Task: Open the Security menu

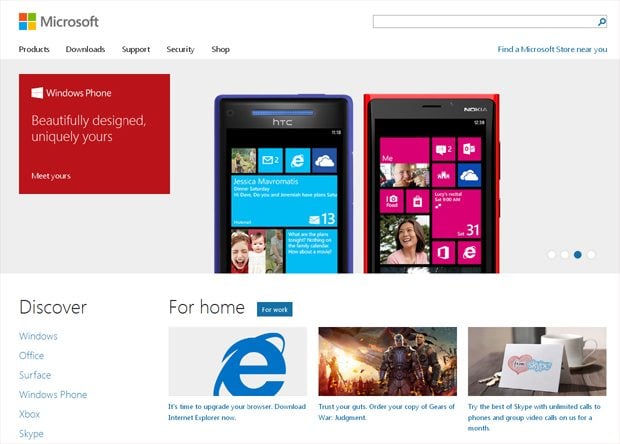Action: coord(180,49)
